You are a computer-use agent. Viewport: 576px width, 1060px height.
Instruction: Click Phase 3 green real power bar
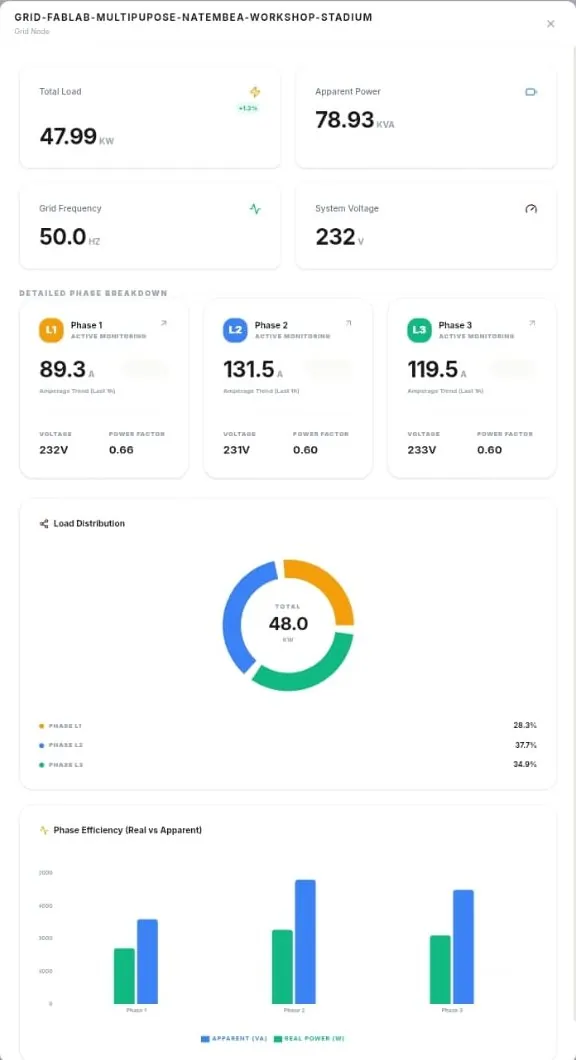click(x=440, y=969)
